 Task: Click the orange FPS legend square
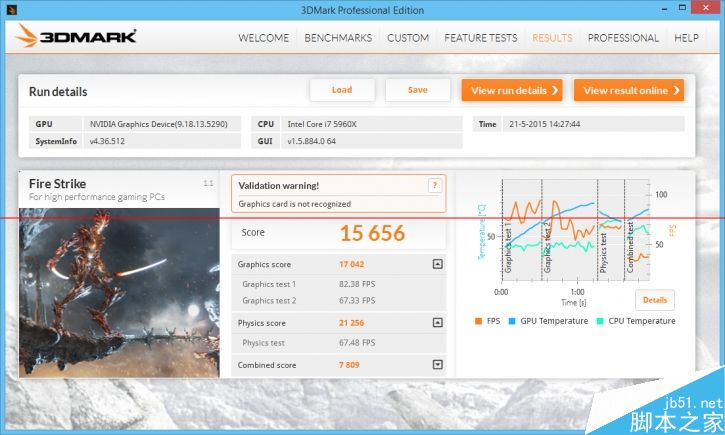pyautogui.click(x=479, y=321)
